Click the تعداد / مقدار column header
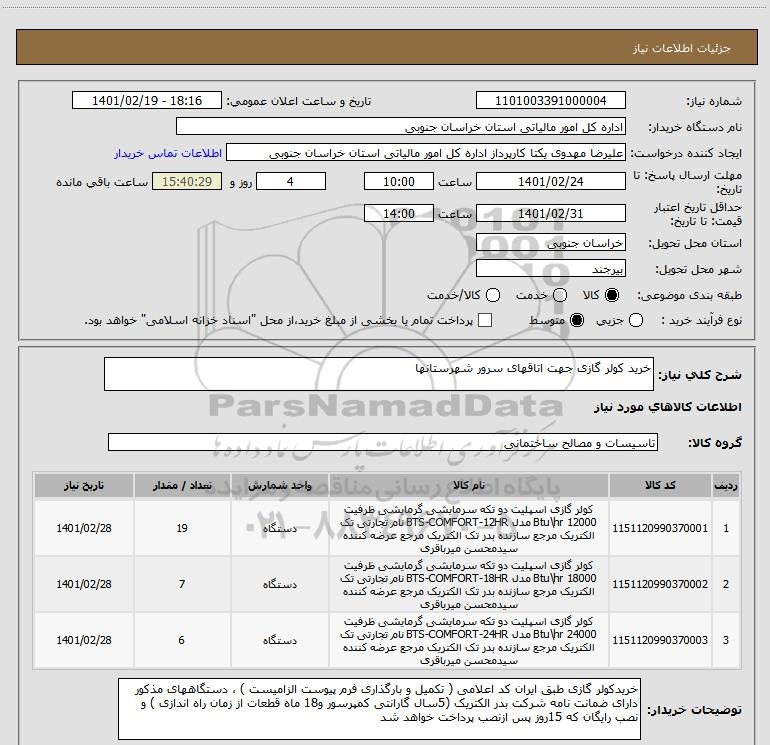The width and height of the screenshot is (770, 745). tap(182, 485)
